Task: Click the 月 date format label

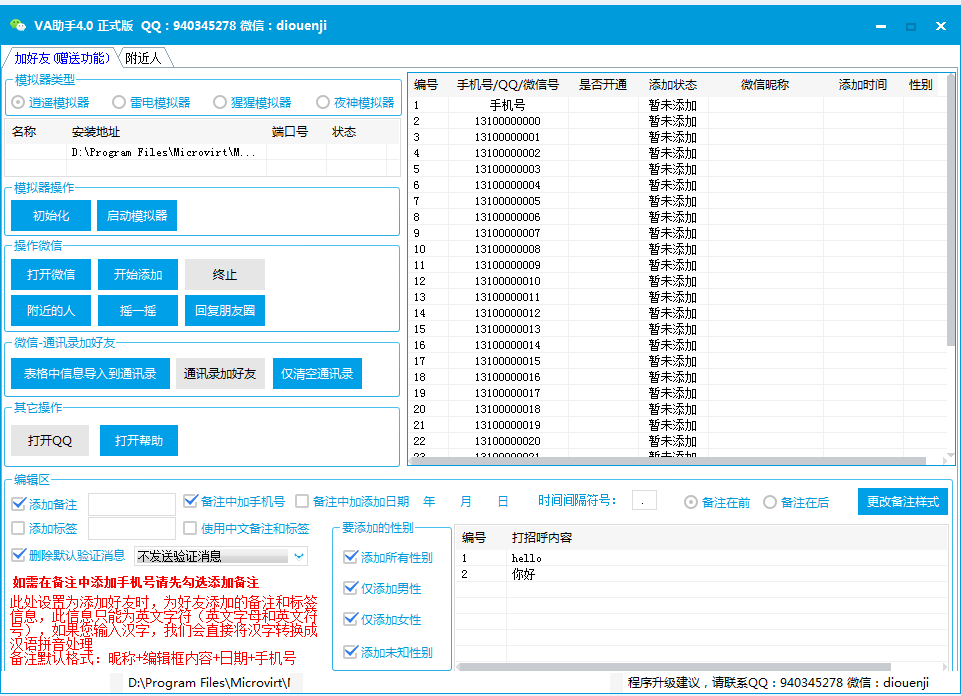Action: coord(466,501)
